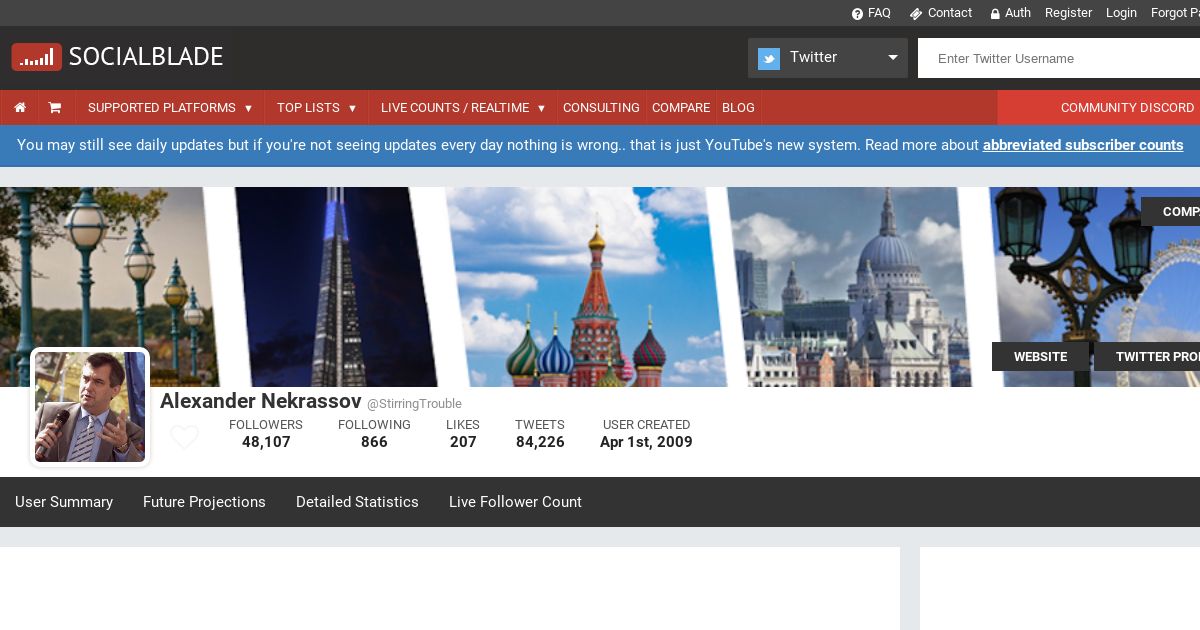Click the Register link
Image resolution: width=1200 pixels, height=630 pixels.
(1068, 13)
